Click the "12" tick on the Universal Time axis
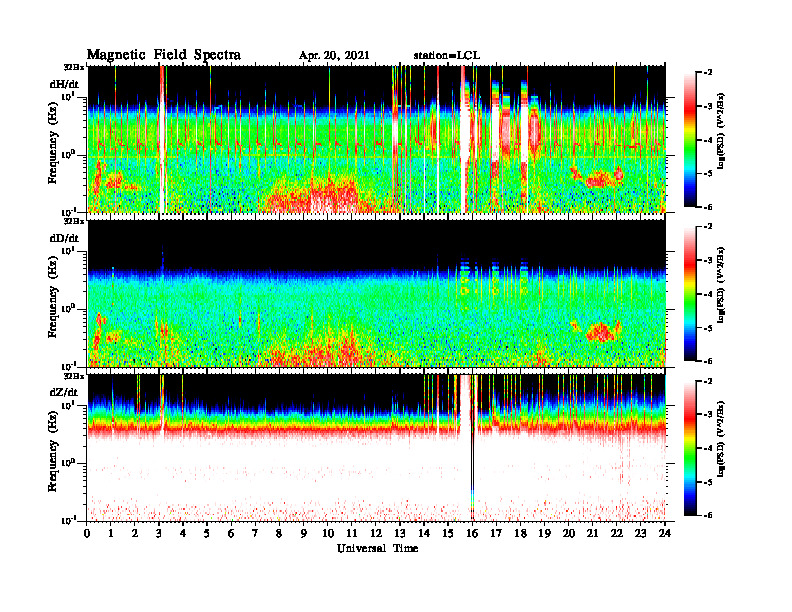The width and height of the screenshot is (792, 612). tap(376, 534)
